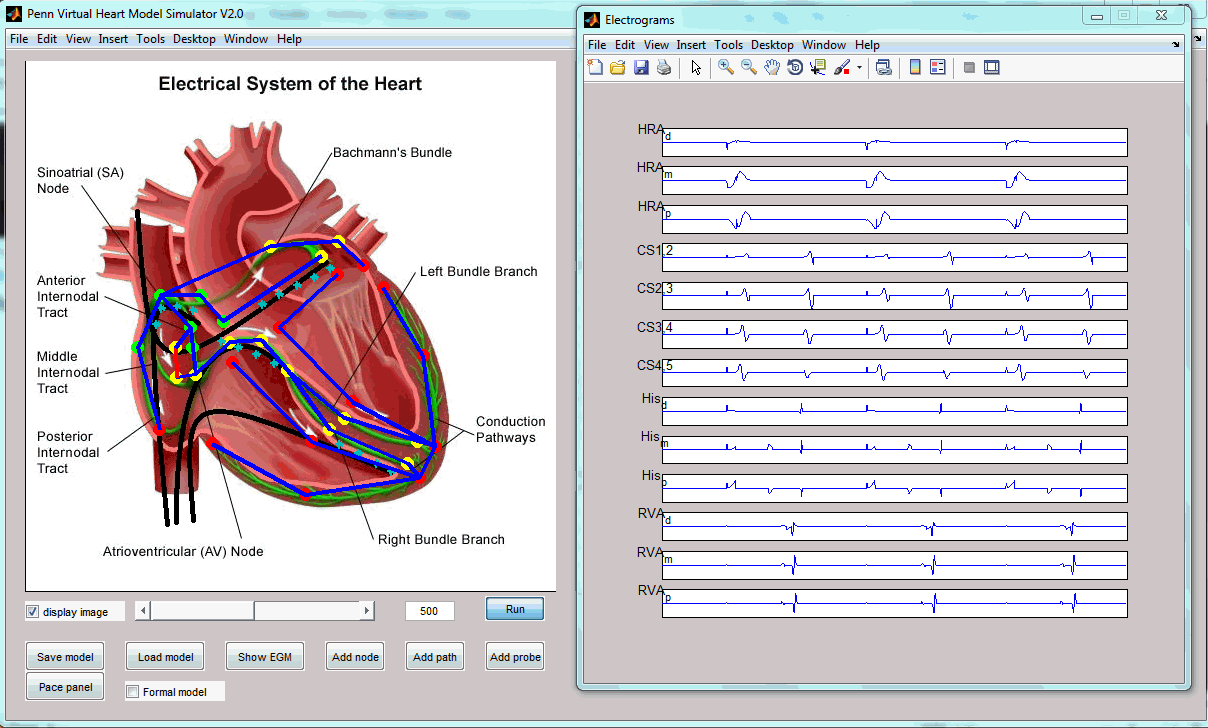The width and height of the screenshot is (1208, 728).
Task: Toggle the display image checkbox
Action: [x=33, y=612]
